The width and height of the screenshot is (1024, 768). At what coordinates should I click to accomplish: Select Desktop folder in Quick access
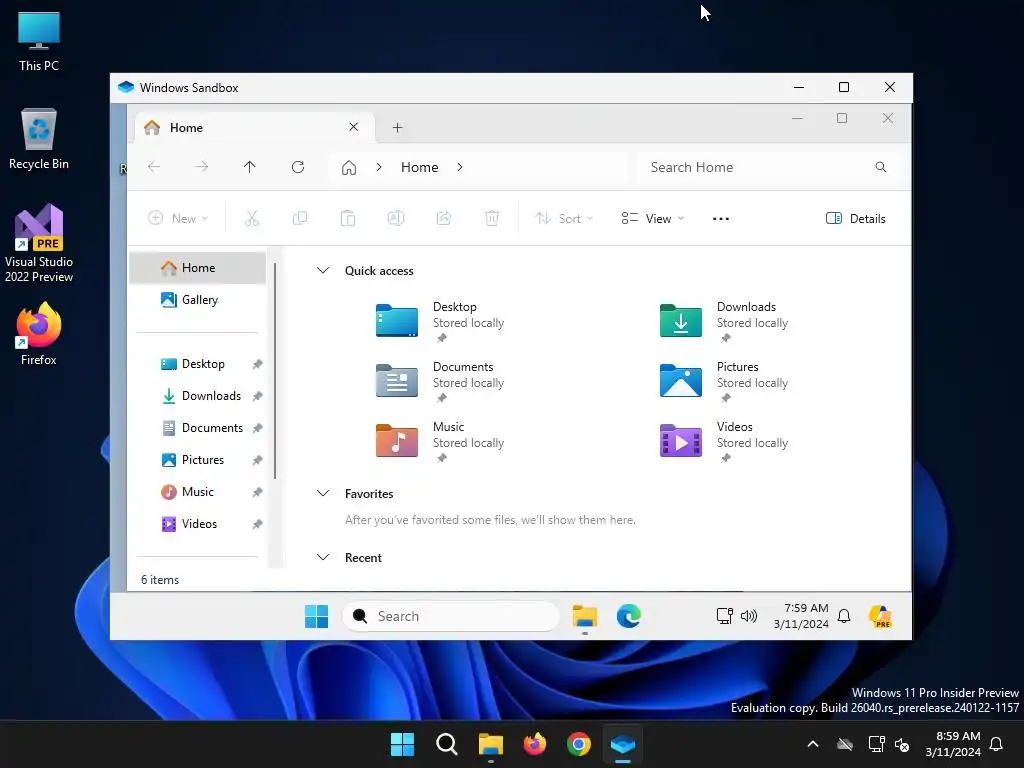pyautogui.click(x=441, y=321)
